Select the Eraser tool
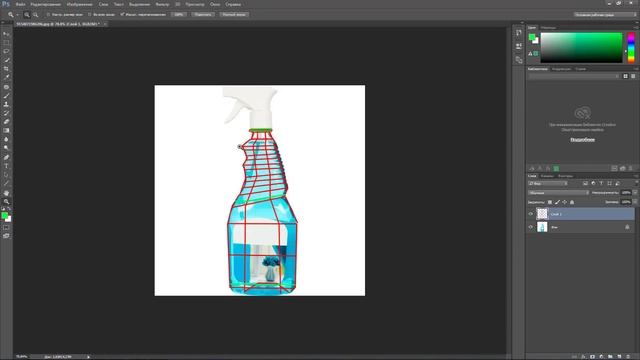Viewport: 640px width, 360px height. click(x=6, y=122)
